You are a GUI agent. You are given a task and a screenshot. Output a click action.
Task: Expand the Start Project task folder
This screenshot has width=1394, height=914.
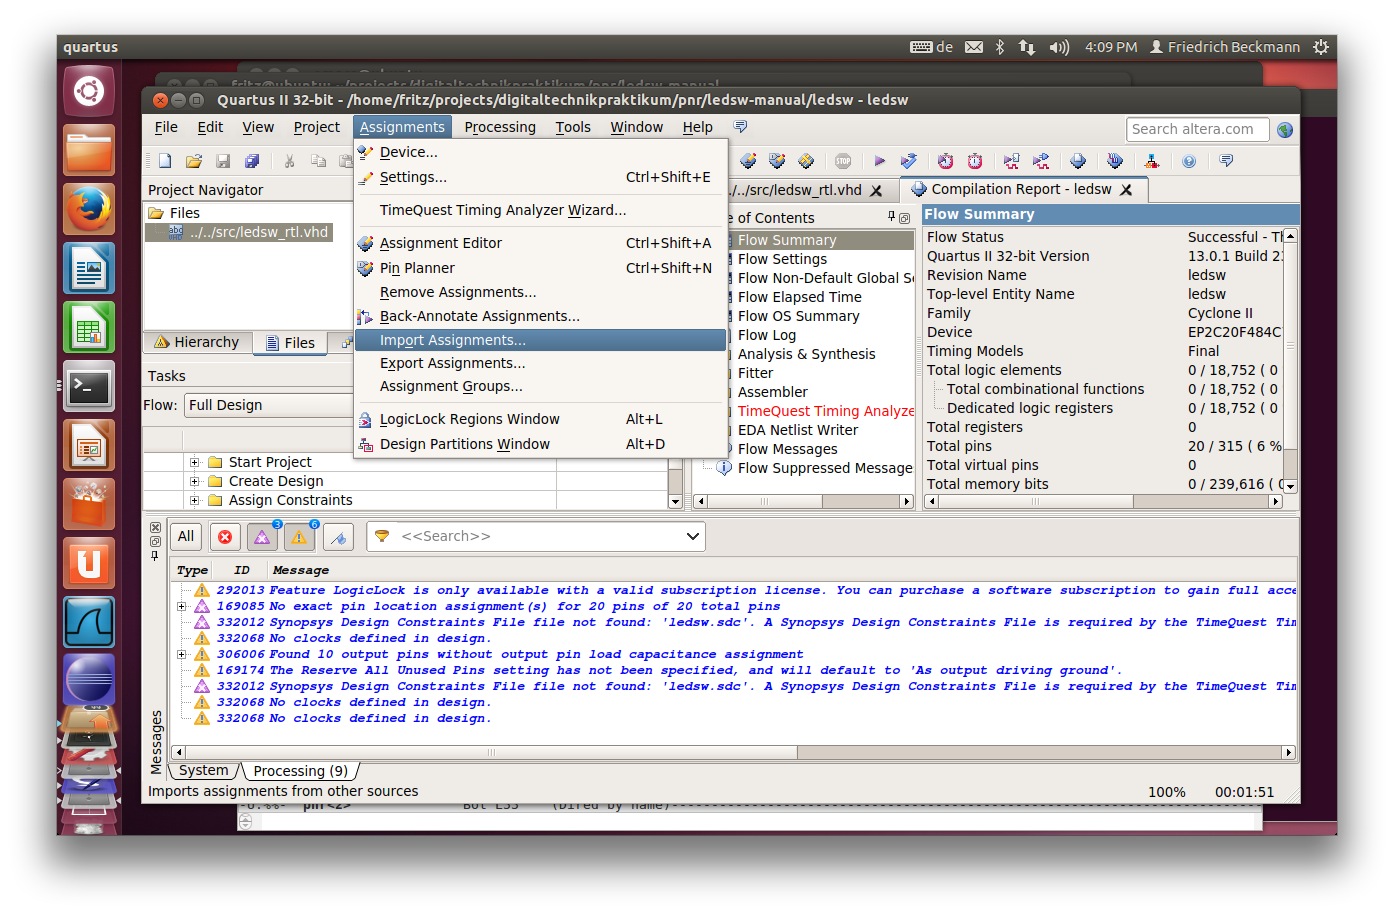(195, 462)
